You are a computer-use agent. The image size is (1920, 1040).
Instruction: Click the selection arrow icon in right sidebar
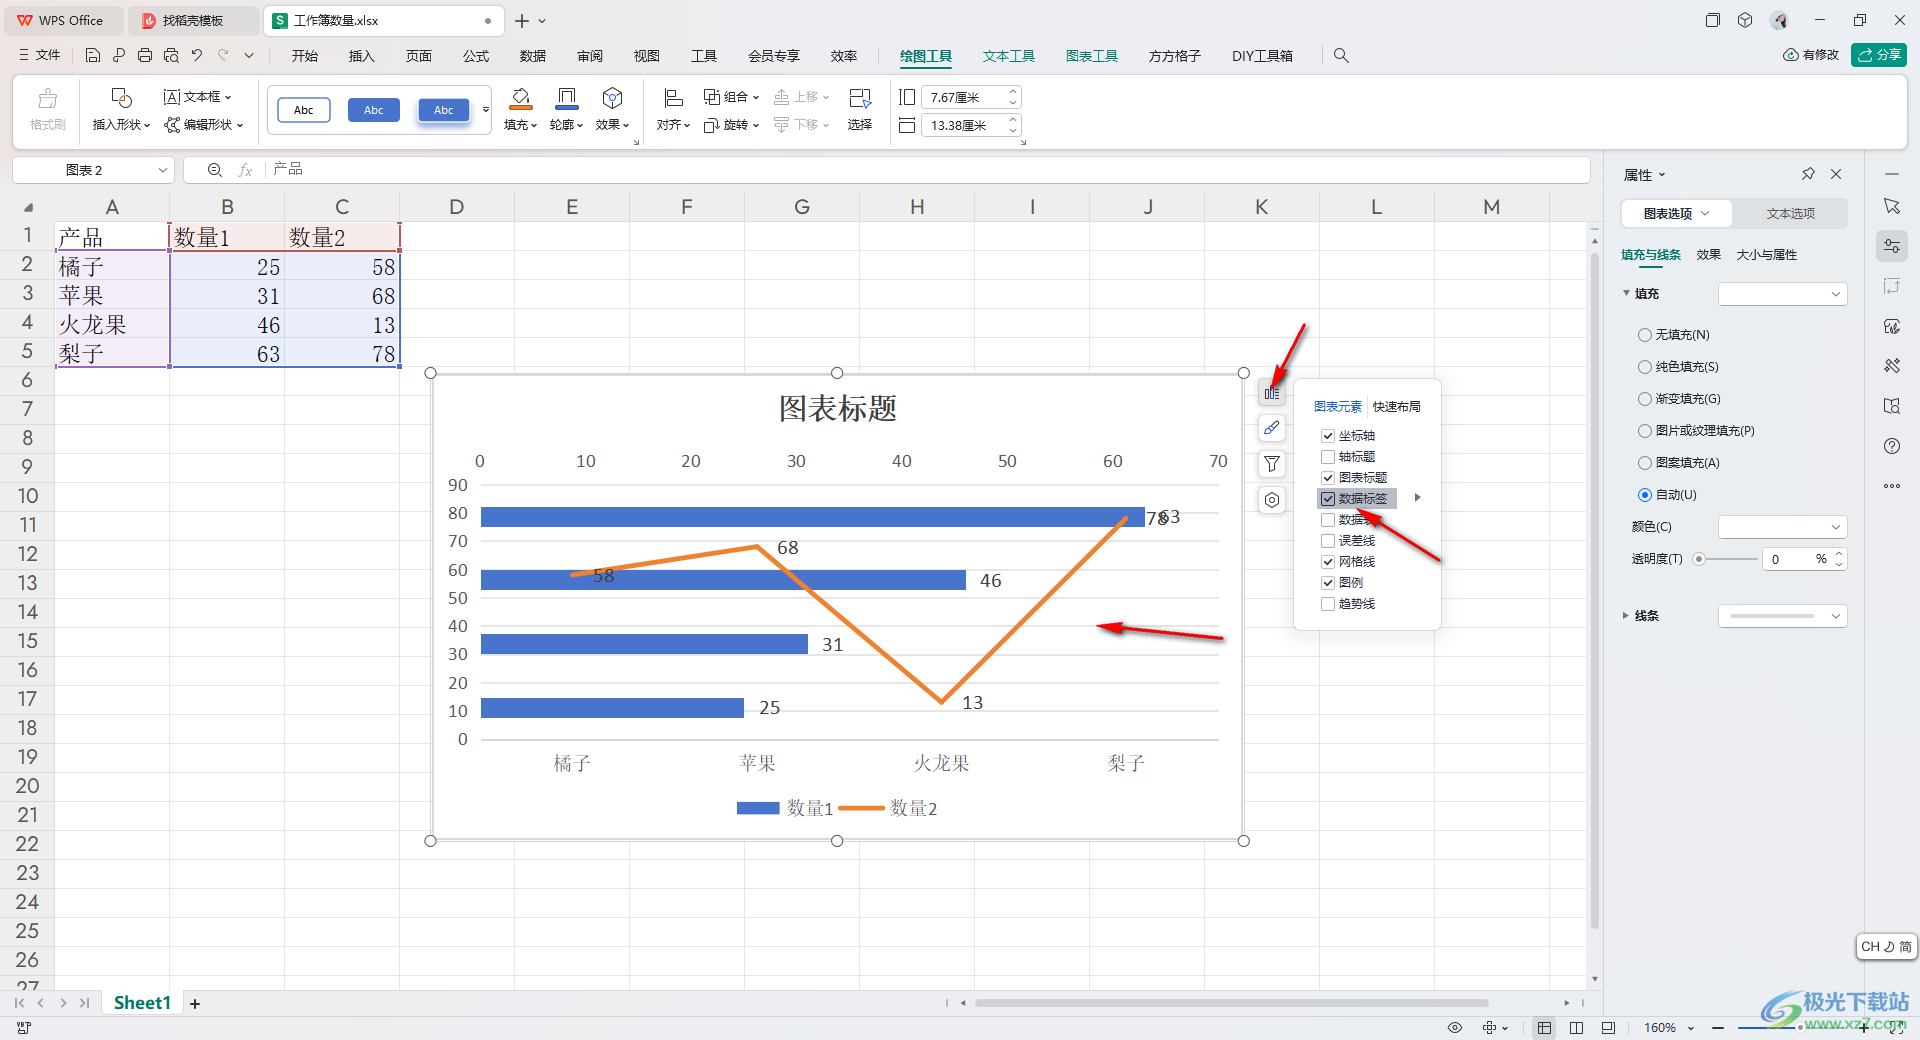[x=1892, y=206]
